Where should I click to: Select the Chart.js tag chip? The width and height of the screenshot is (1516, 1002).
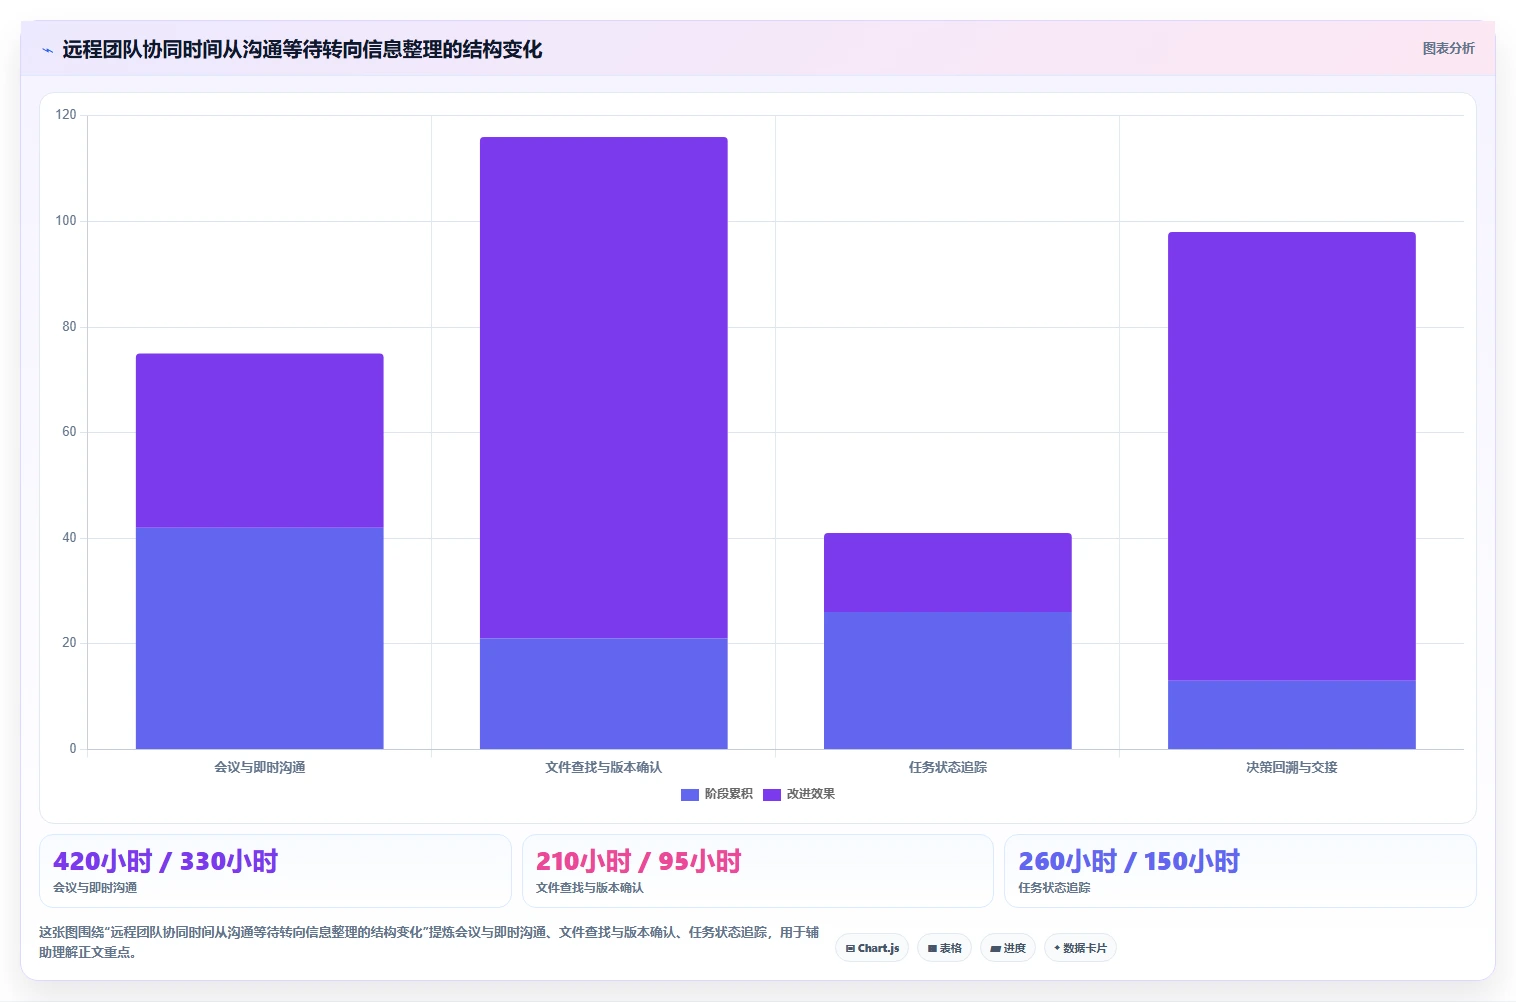[872, 948]
